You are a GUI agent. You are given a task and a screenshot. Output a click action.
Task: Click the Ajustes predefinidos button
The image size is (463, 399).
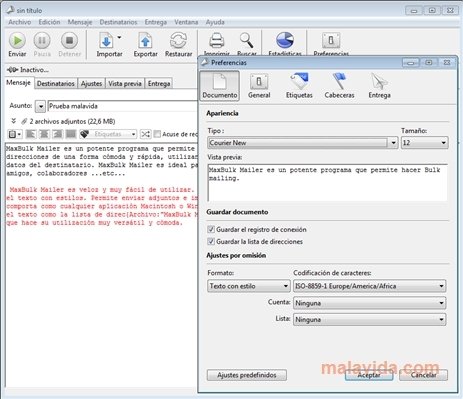(x=247, y=375)
